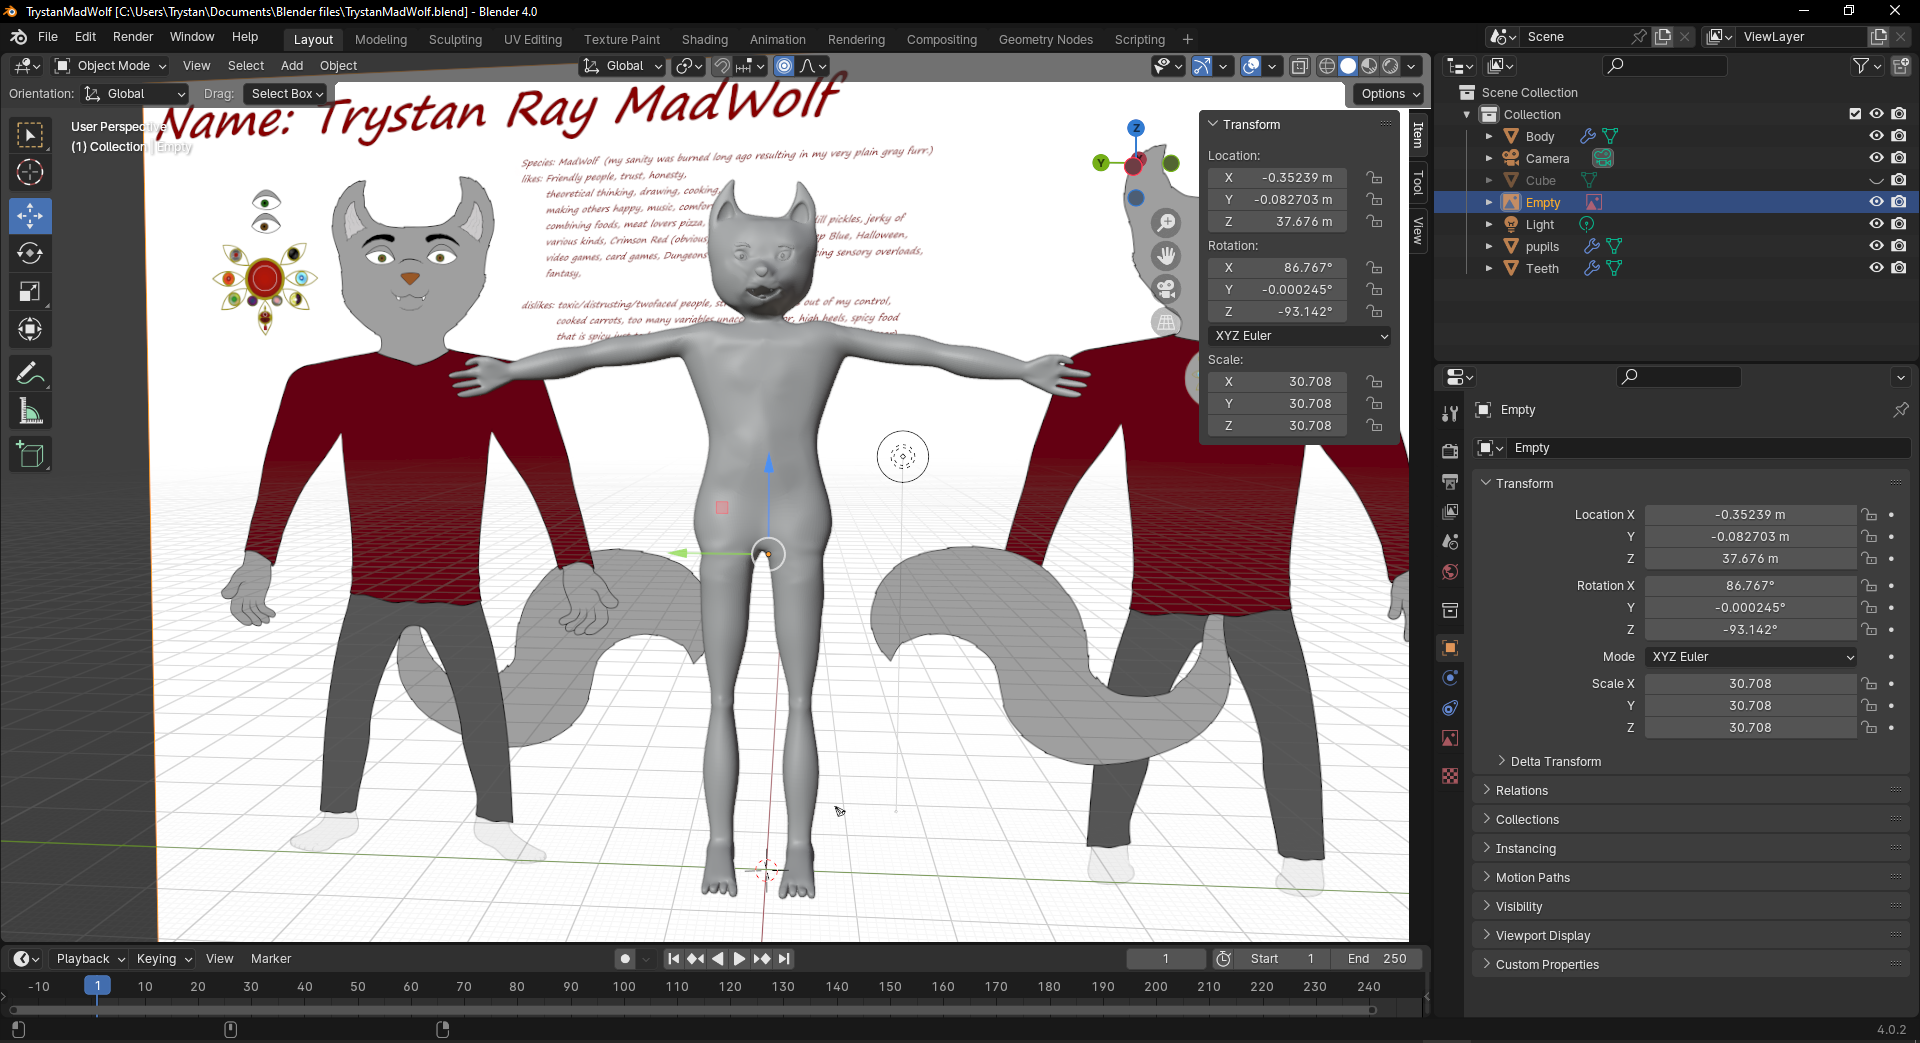Open the Render menu
Image resolution: width=1920 pixels, height=1043 pixels.
[133, 37]
